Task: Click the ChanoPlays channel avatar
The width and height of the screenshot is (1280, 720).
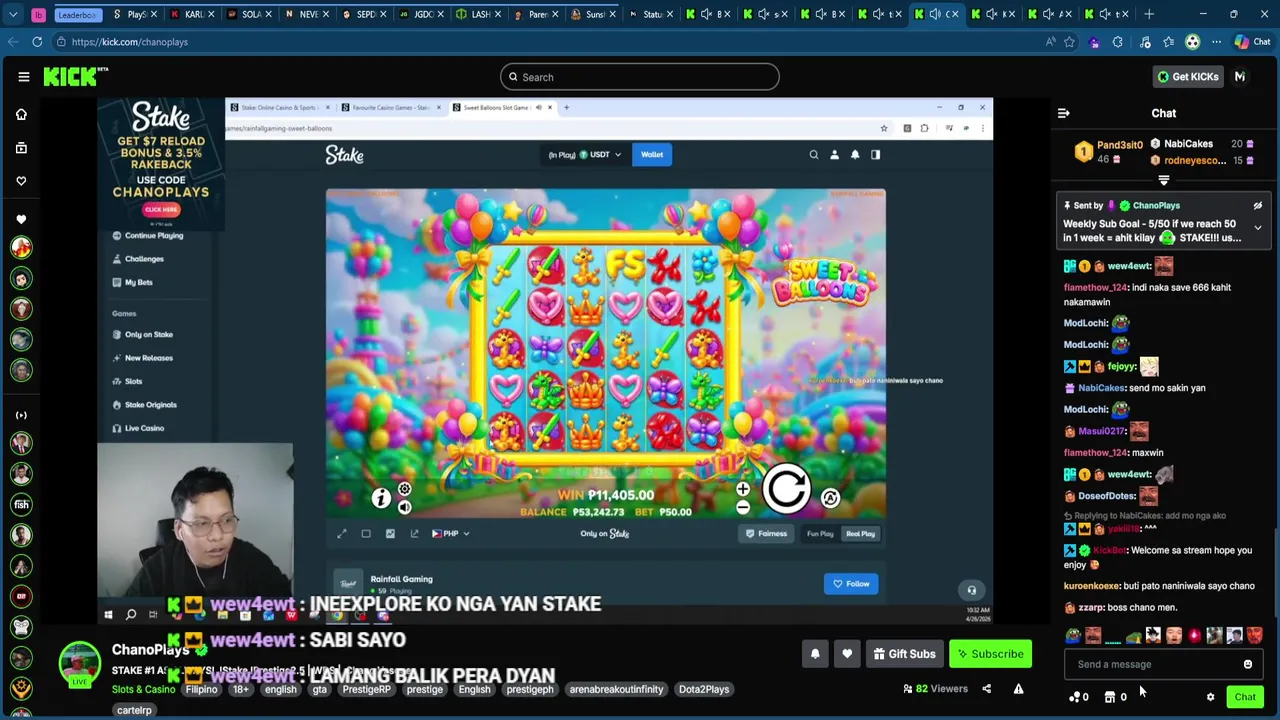Action: 79,664
